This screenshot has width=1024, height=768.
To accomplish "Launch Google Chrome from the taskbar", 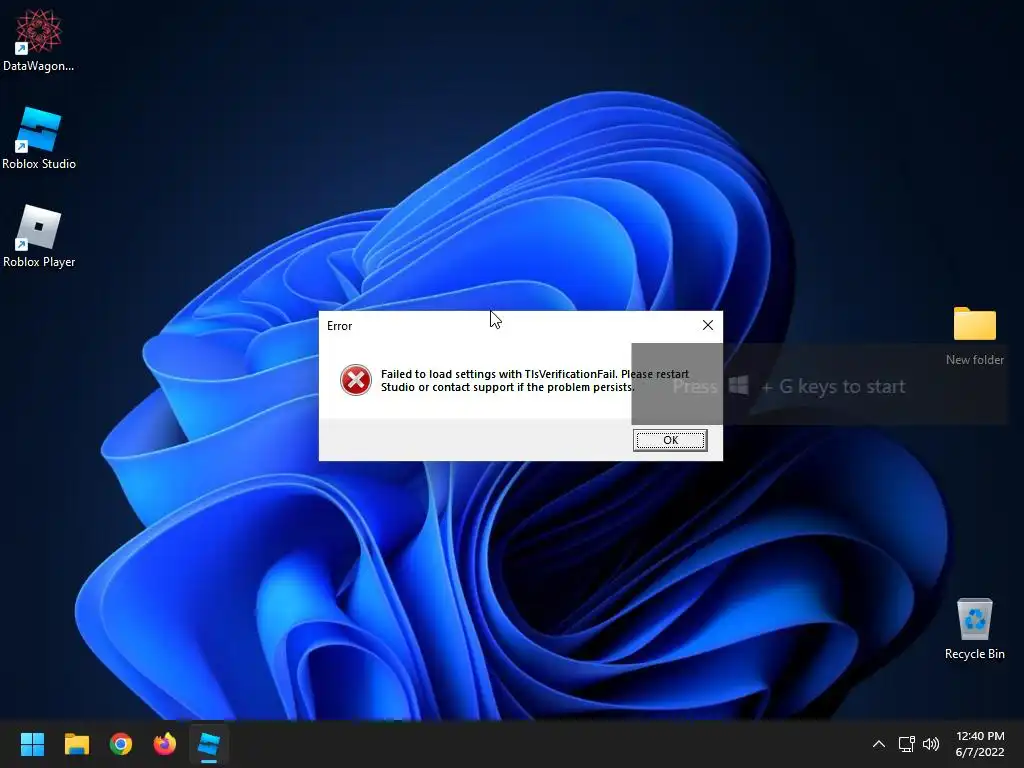I will 121,744.
